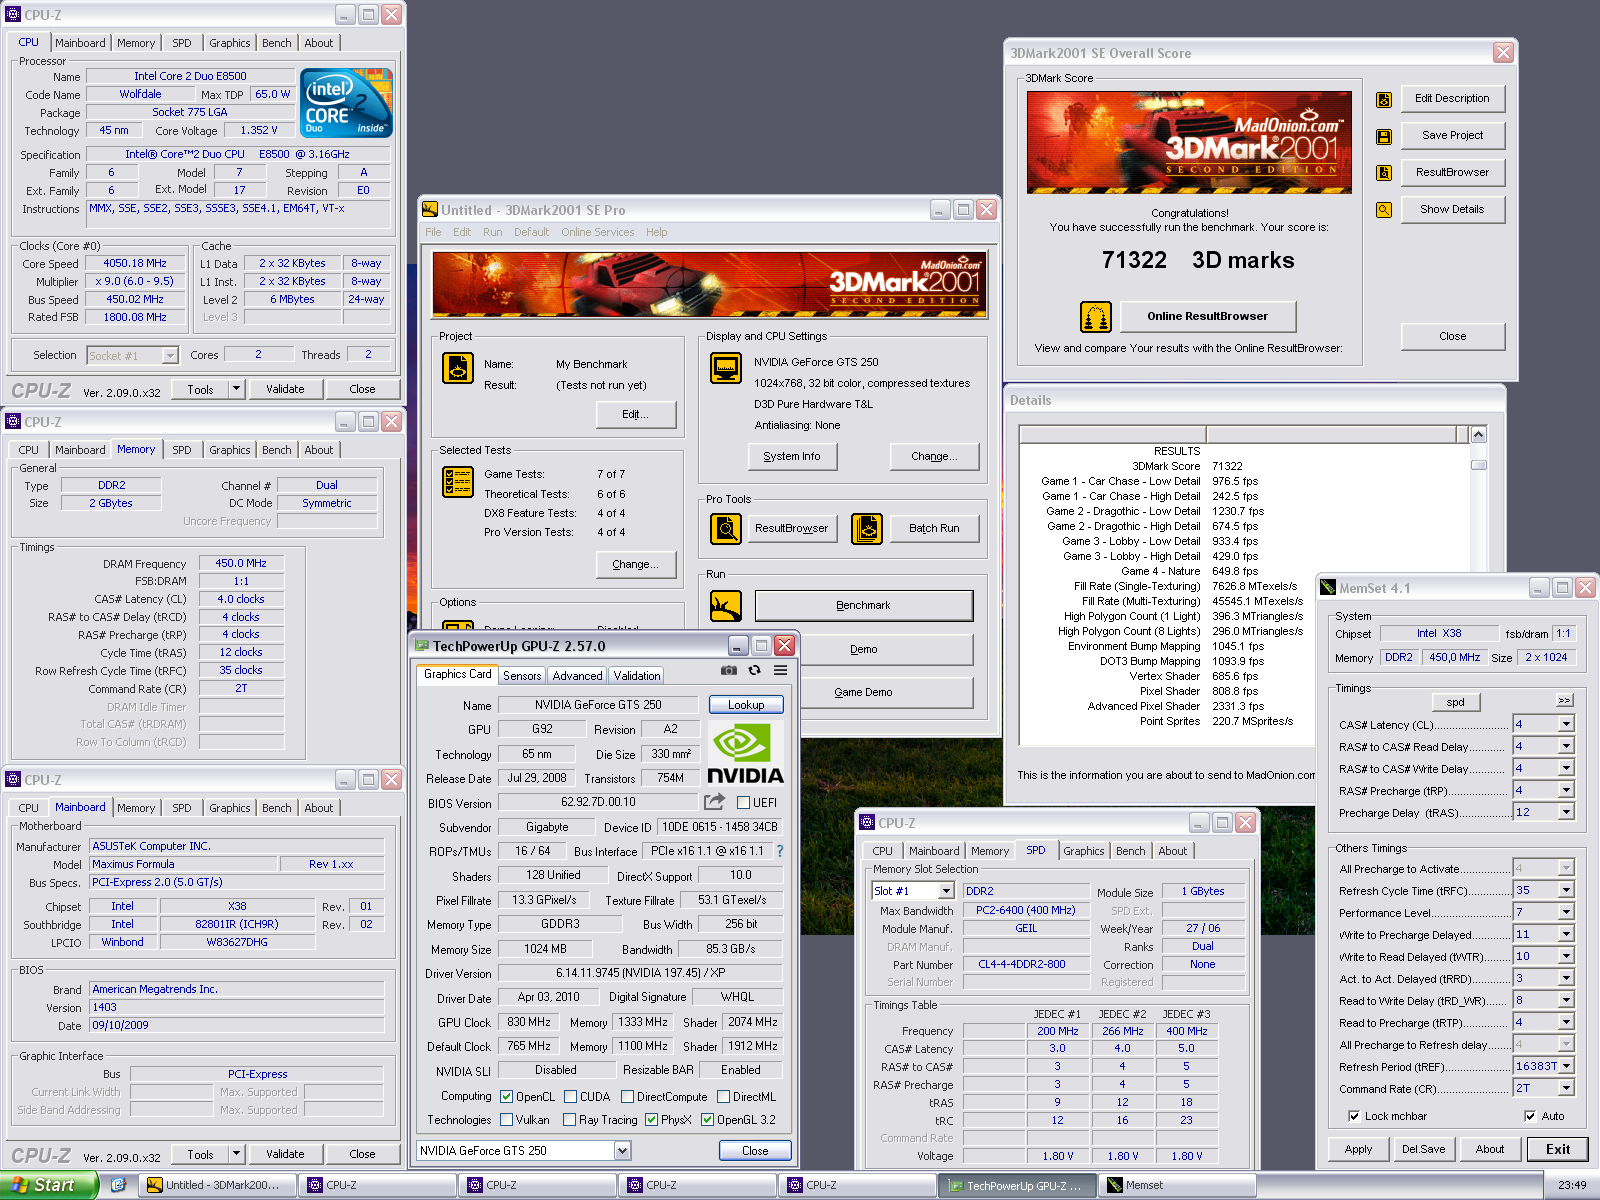
Task: Click the ResultBrowser magnifier icon in Pro Tools
Action: (x=726, y=528)
